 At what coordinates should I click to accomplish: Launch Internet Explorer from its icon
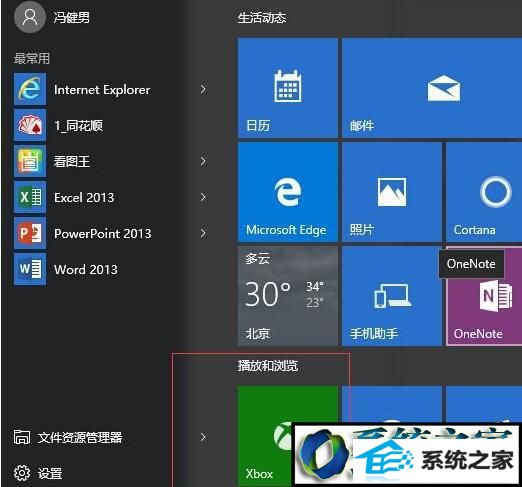[x=30, y=89]
